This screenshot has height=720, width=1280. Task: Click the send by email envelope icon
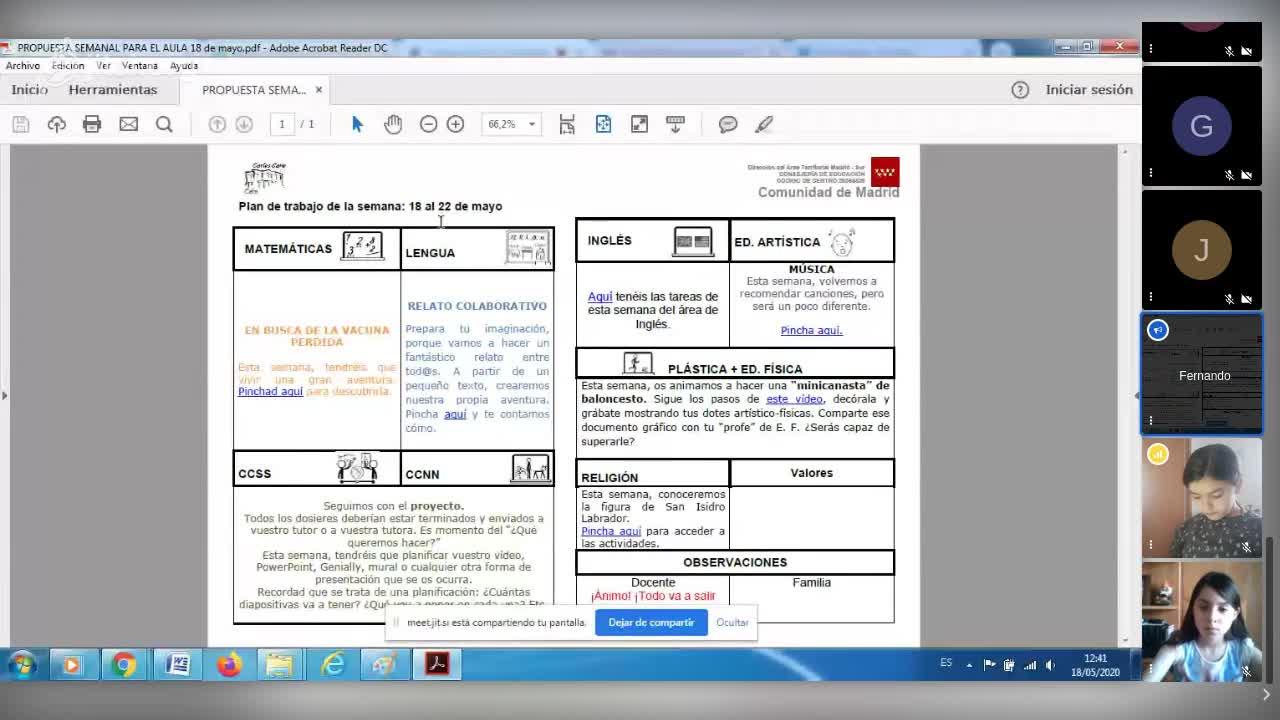pos(128,124)
